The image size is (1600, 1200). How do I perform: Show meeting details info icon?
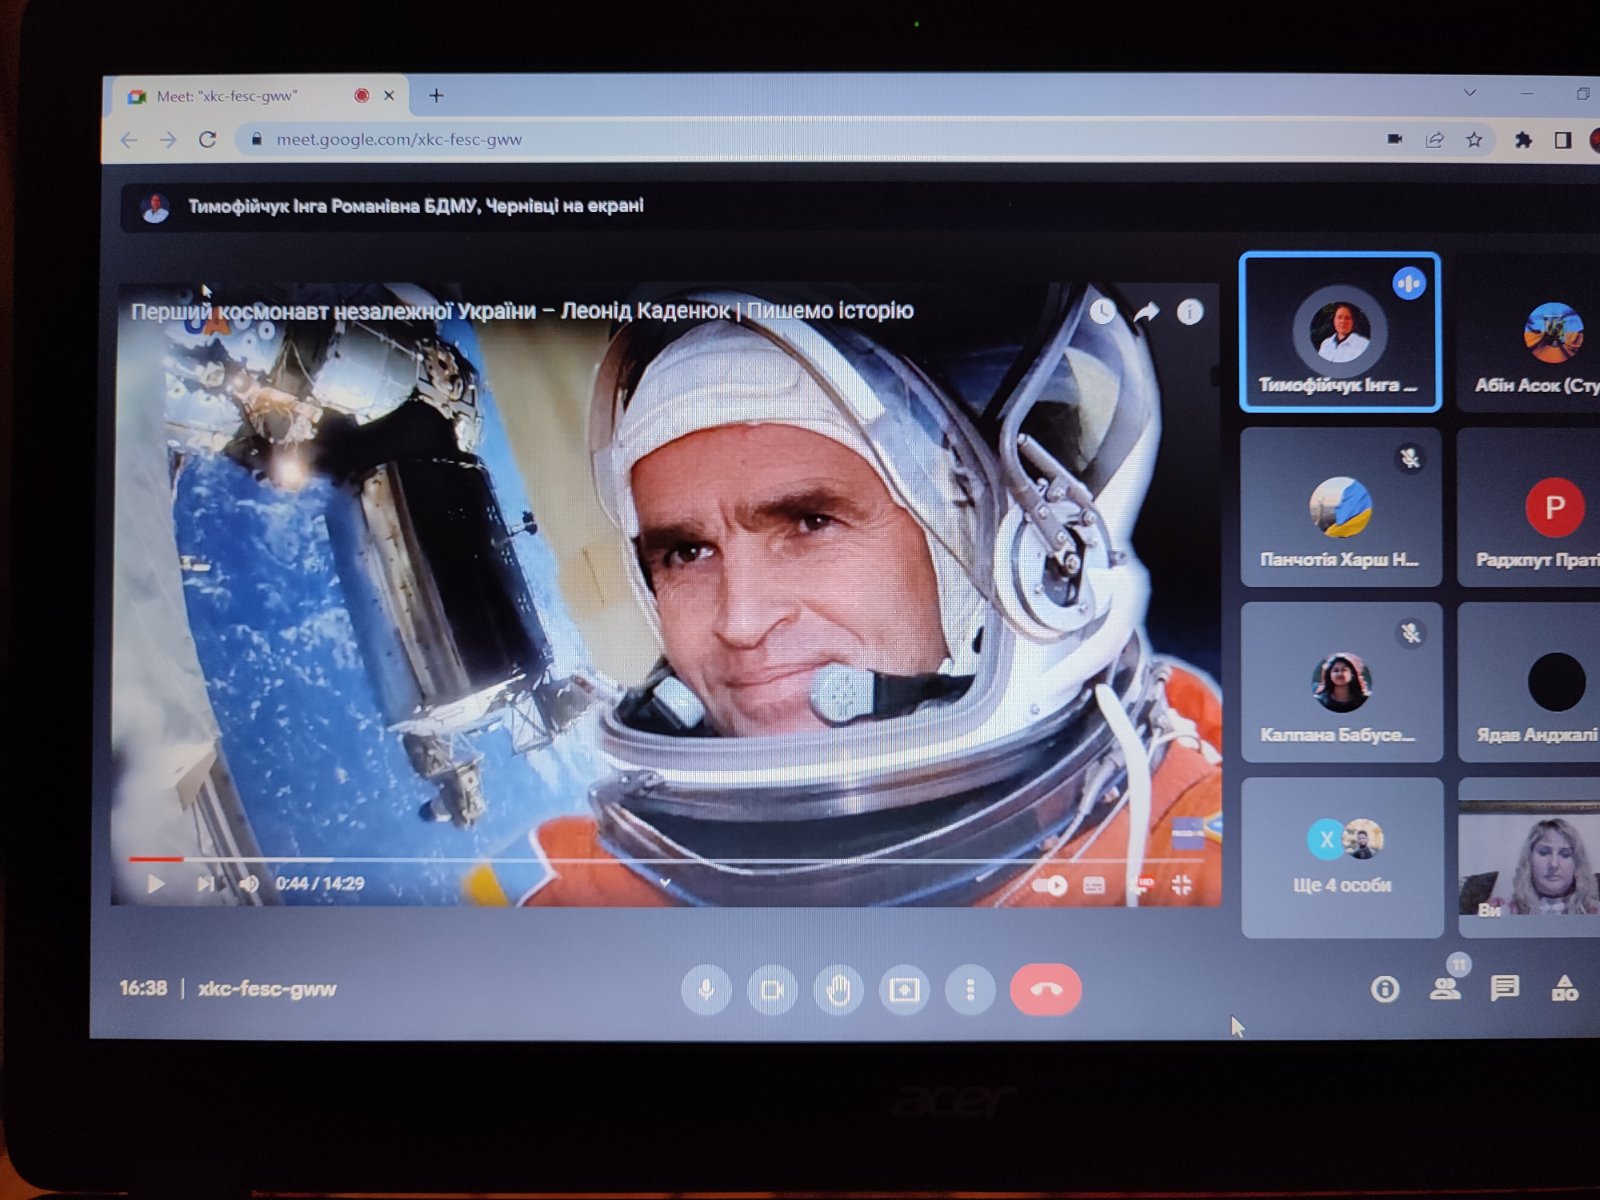tap(1384, 990)
